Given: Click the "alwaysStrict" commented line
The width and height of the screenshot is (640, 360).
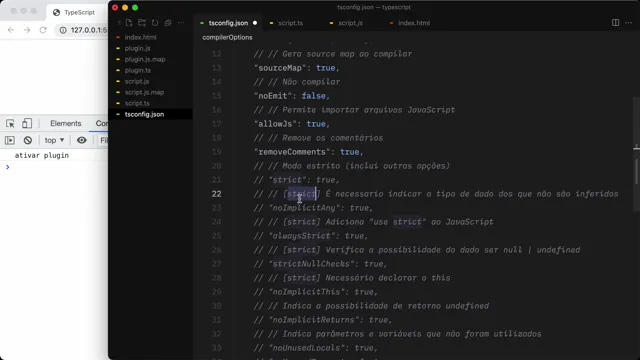Looking at the screenshot, I should [x=311, y=236].
